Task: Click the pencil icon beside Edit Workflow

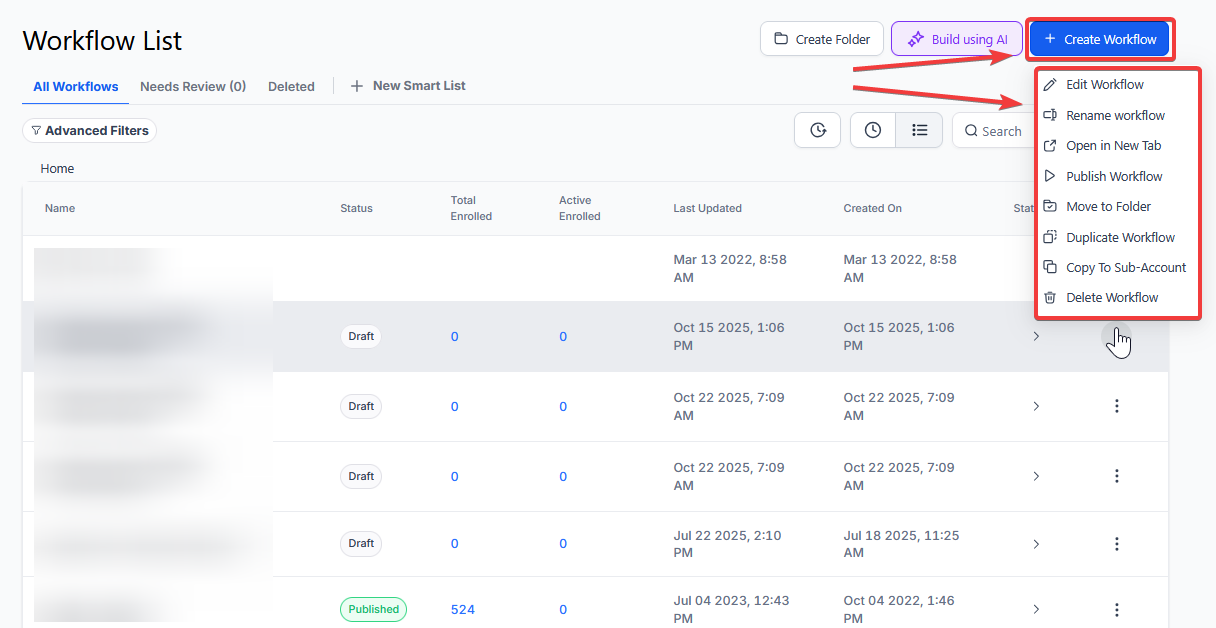Action: [x=1050, y=85]
